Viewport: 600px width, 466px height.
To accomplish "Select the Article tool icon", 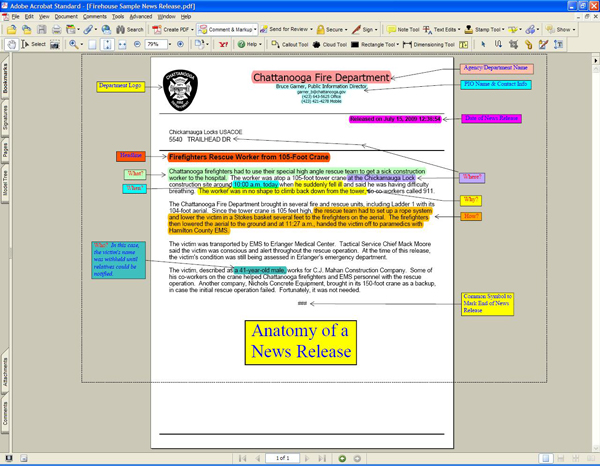I will click(498, 44).
